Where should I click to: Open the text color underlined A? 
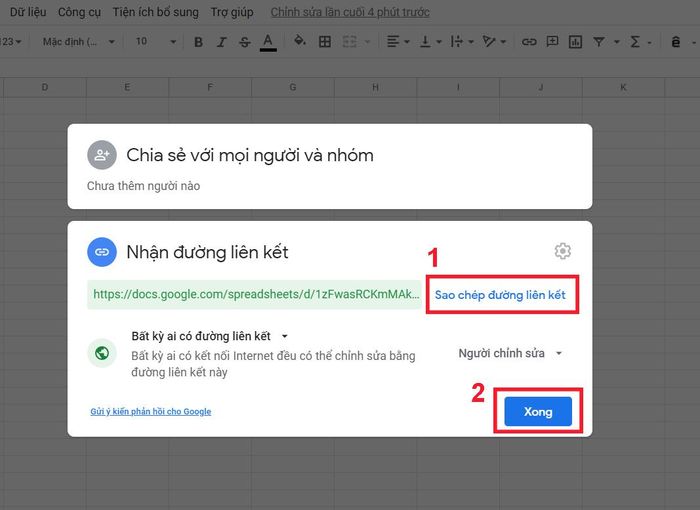pos(268,42)
